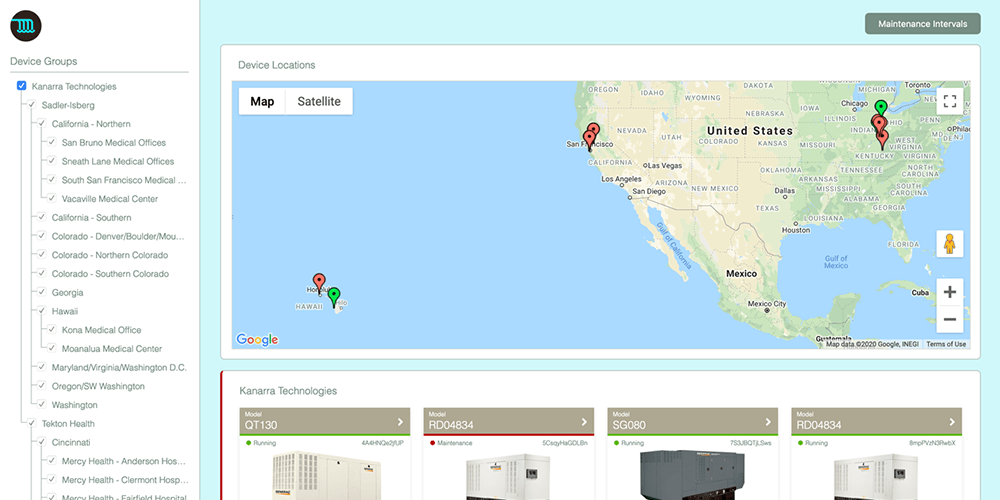Toggle the Cincinnati group checkbox
Screen dimensions: 1000x500
42,442
